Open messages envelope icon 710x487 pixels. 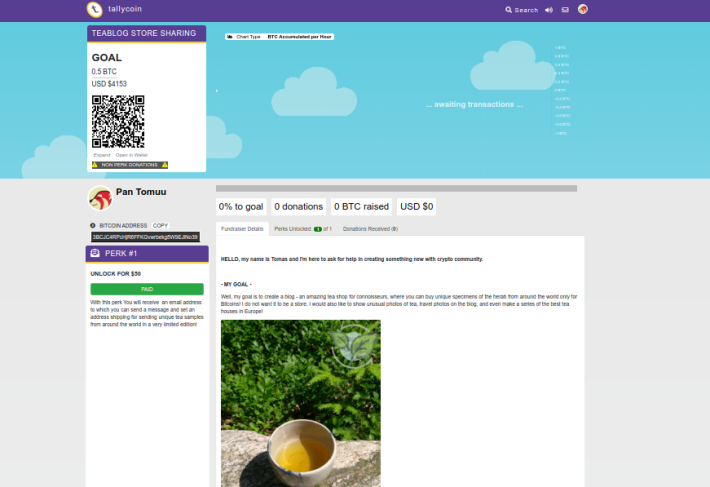565,10
